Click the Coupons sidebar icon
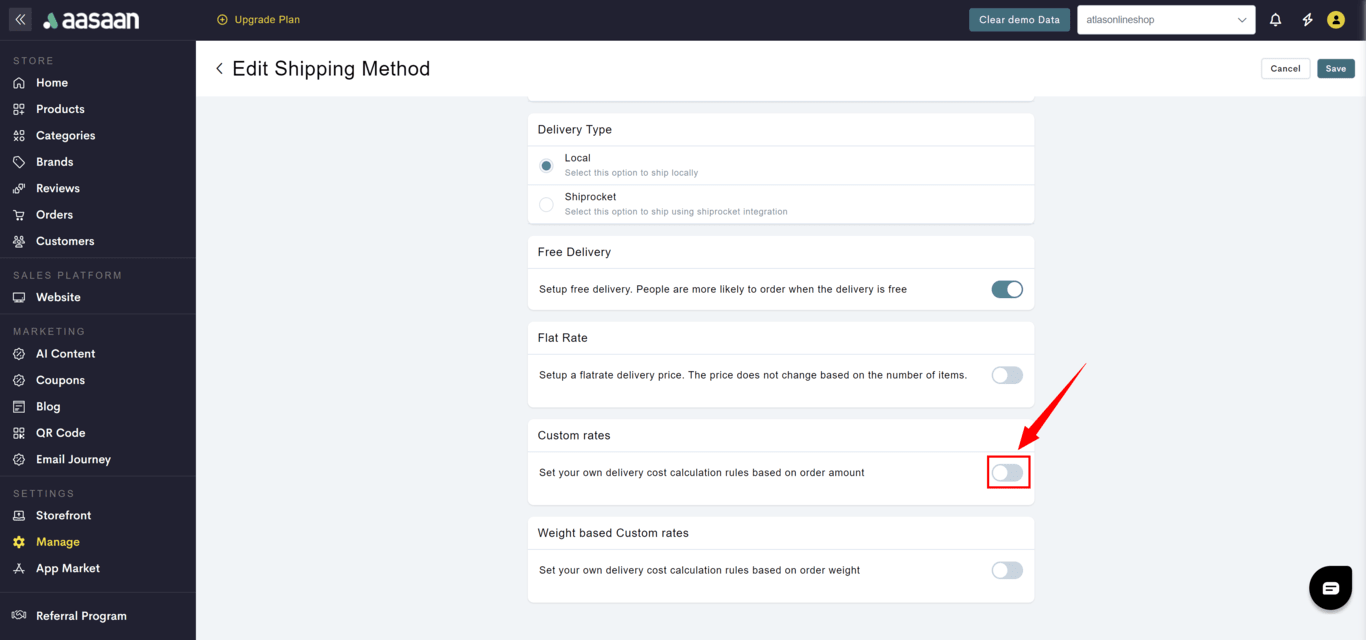Screen dimensions: 1366x640 [19, 380]
